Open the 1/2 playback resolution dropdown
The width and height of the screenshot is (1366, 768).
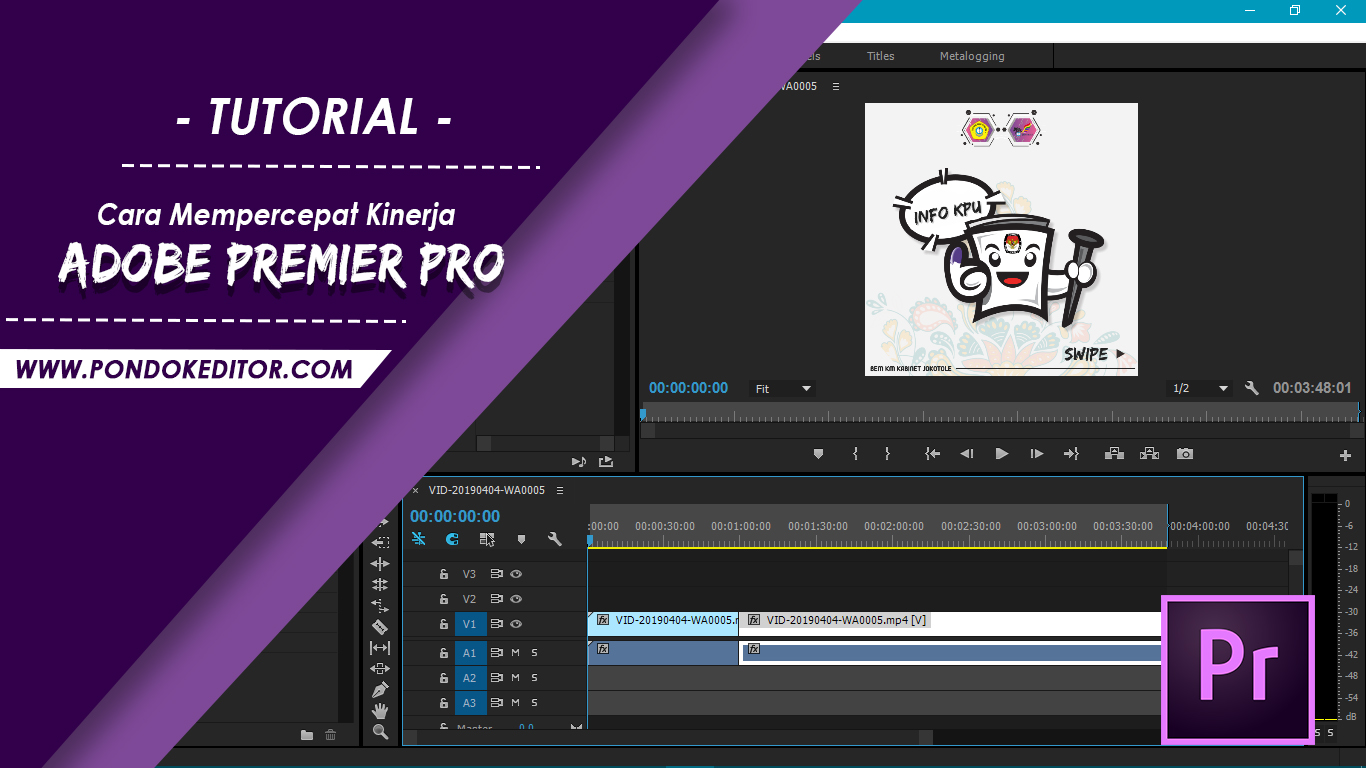pyautogui.click(x=1201, y=388)
